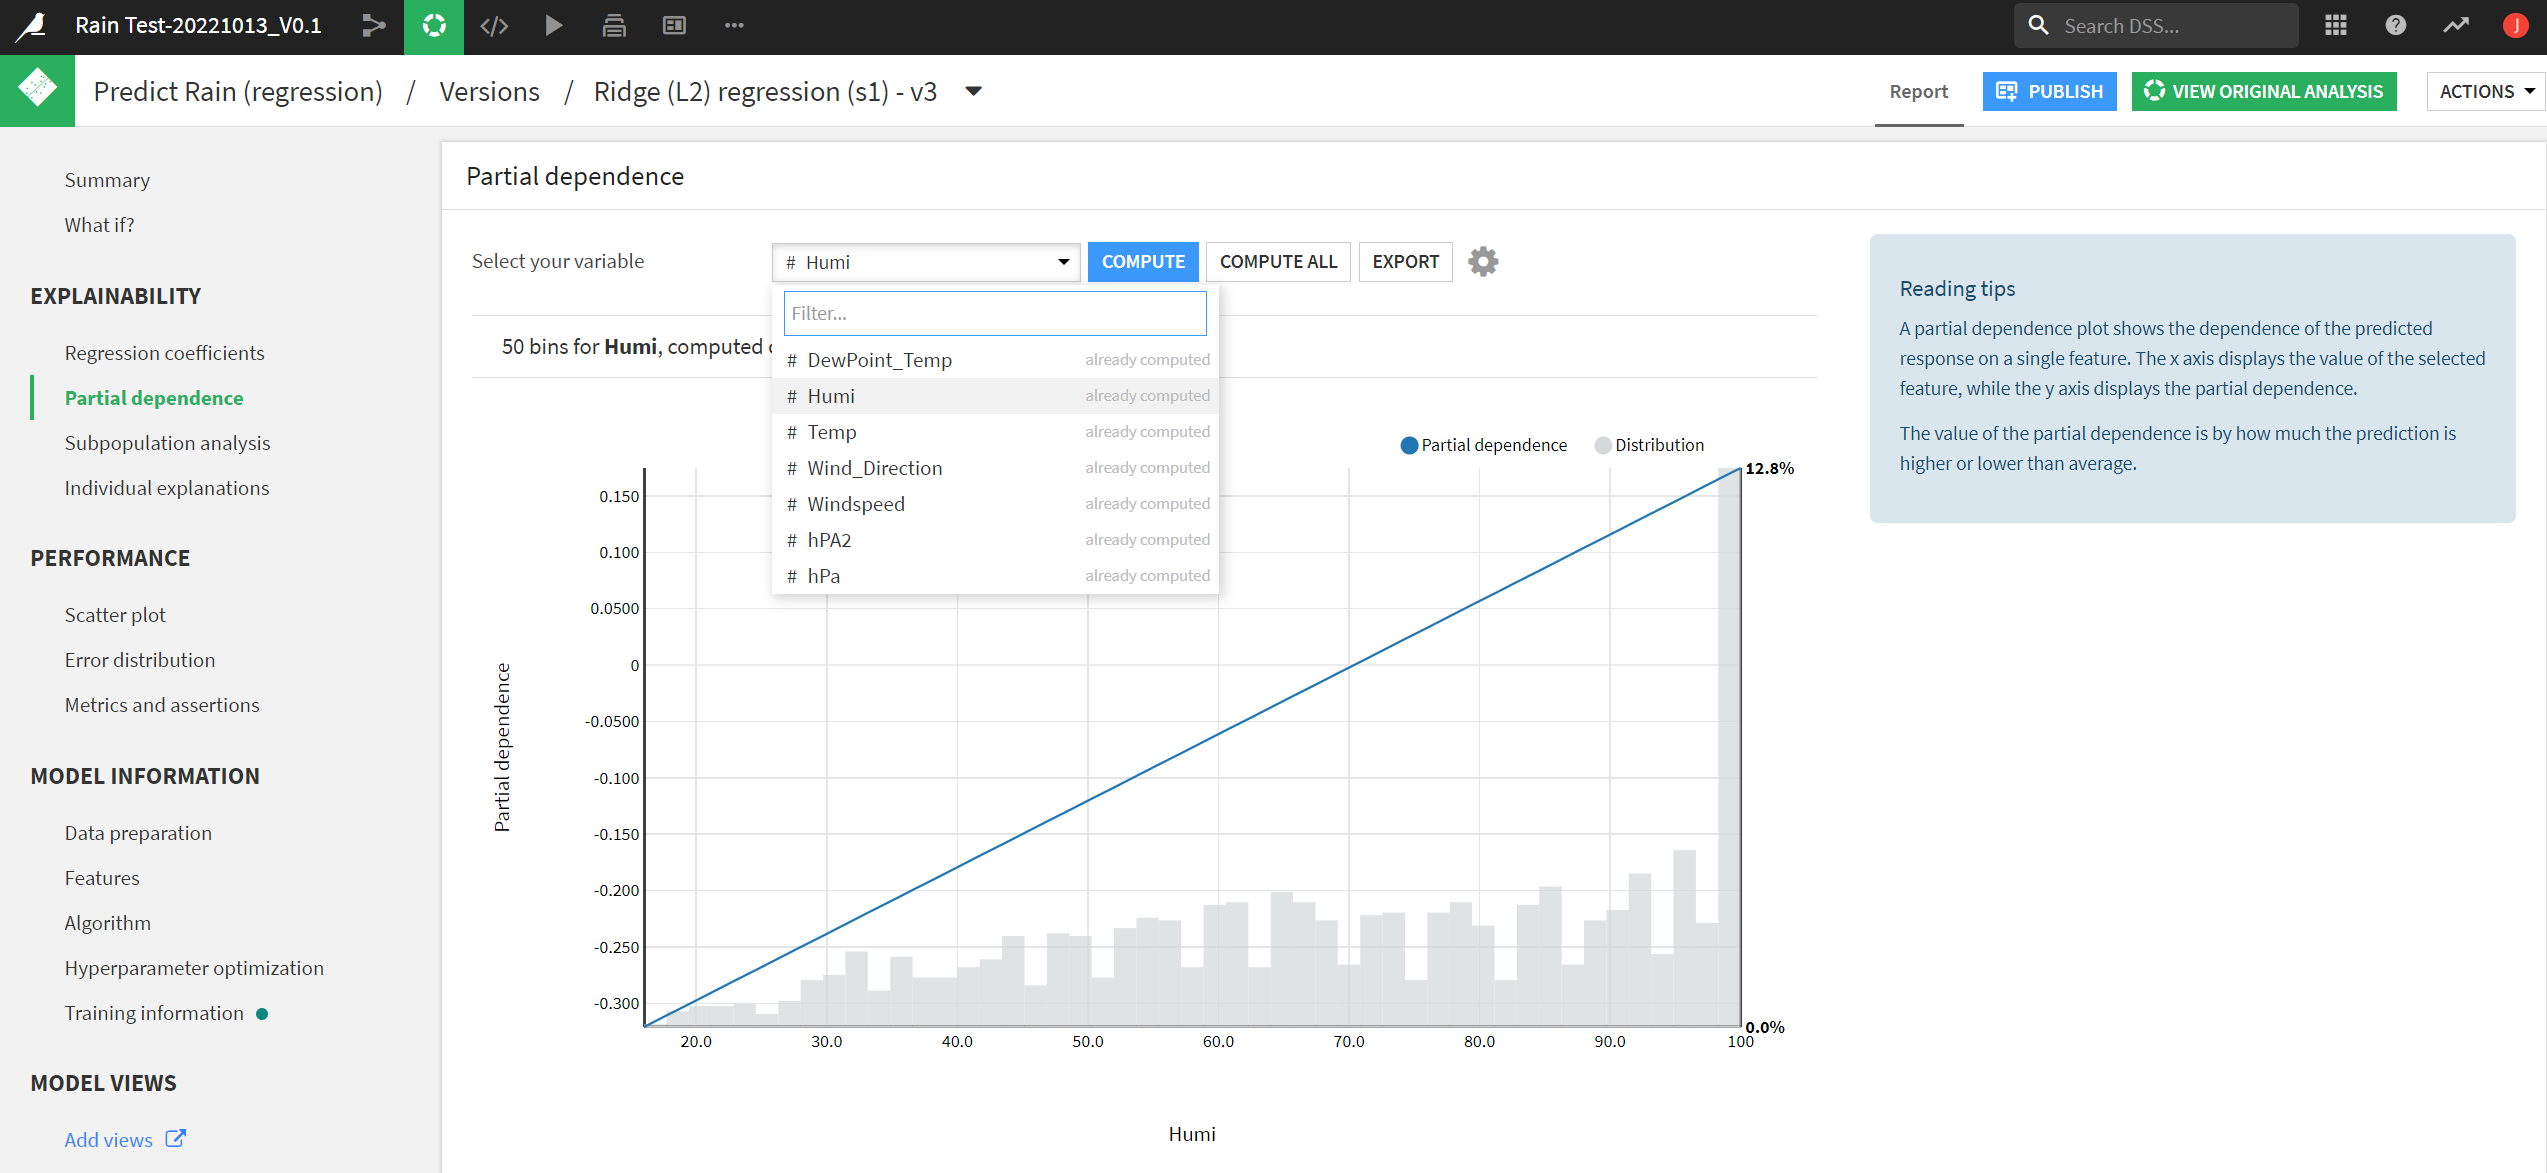The image size is (2547, 1173).
Task: Switch to the Report tab
Action: pyautogui.click(x=1918, y=91)
